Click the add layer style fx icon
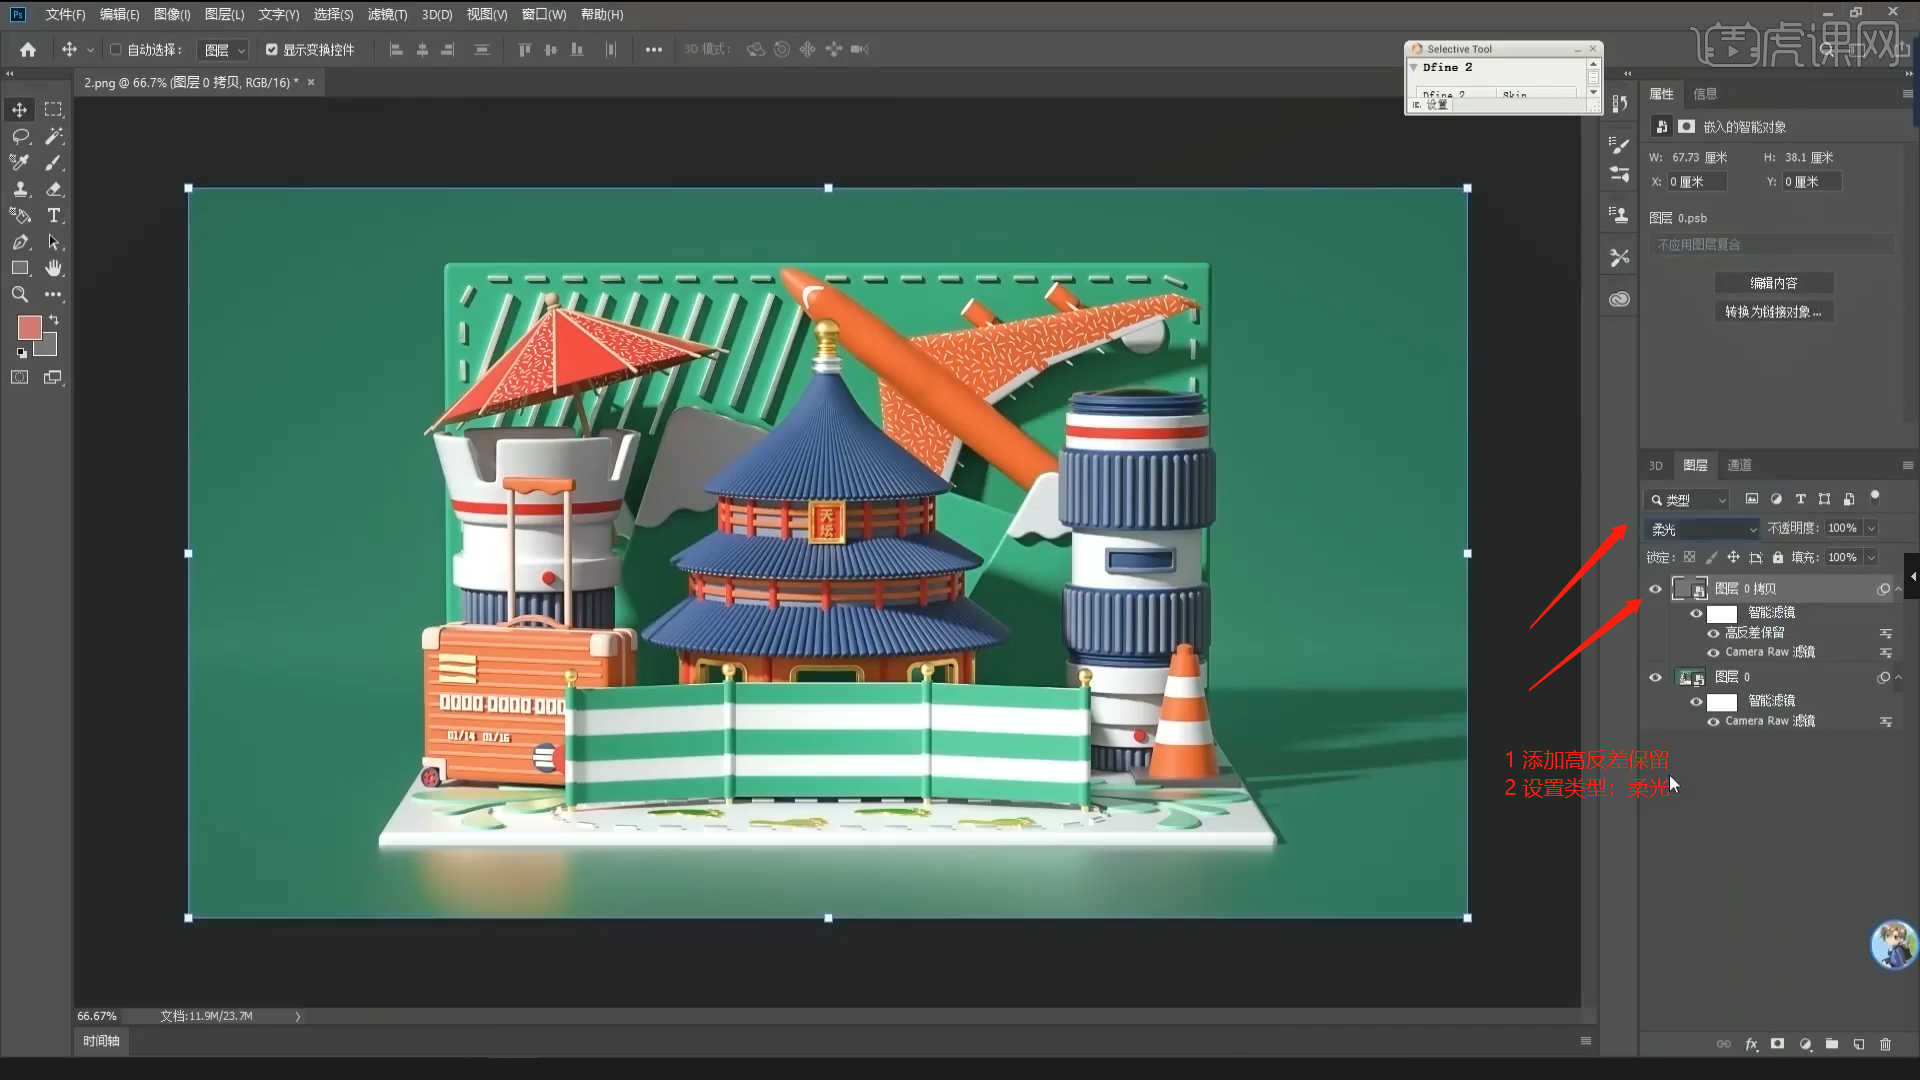The height and width of the screenshot is (1080, 1920). [1751, 1044]
